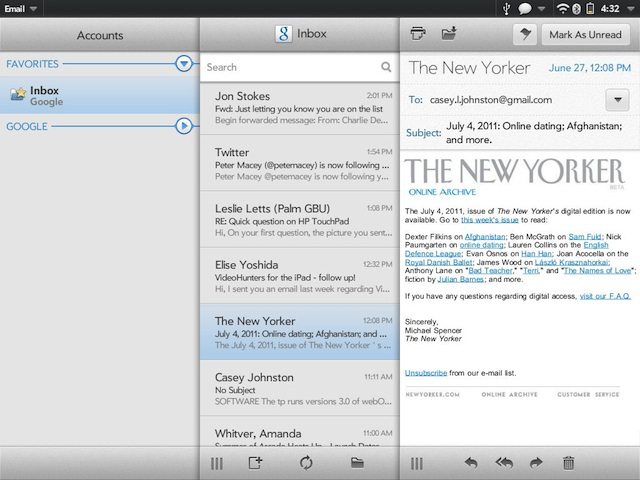Screen dimensions: 640x480
Task: Click the László Krasznahorkai link
Action: [571, 262]
